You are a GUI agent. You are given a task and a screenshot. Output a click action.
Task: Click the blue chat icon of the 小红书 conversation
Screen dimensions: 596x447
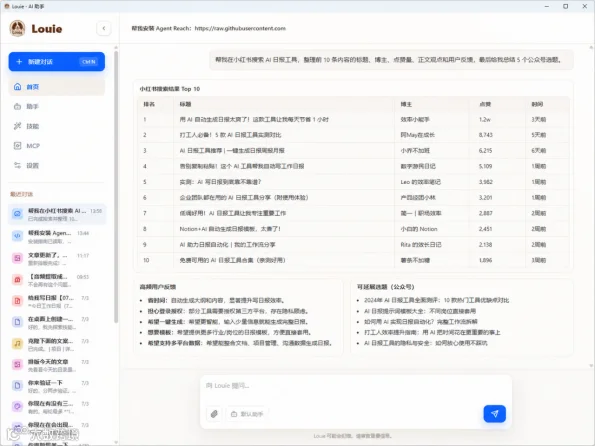tap(17, 214)
